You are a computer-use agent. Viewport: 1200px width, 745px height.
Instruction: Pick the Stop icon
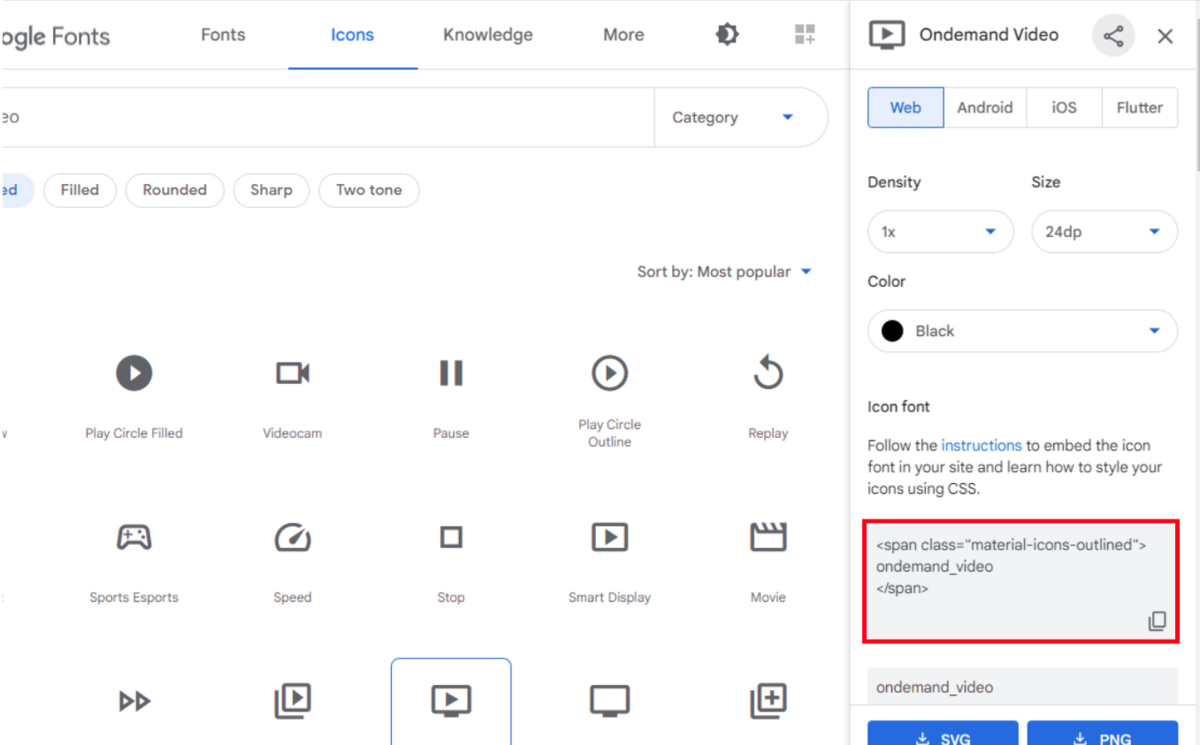pos(451,538)
